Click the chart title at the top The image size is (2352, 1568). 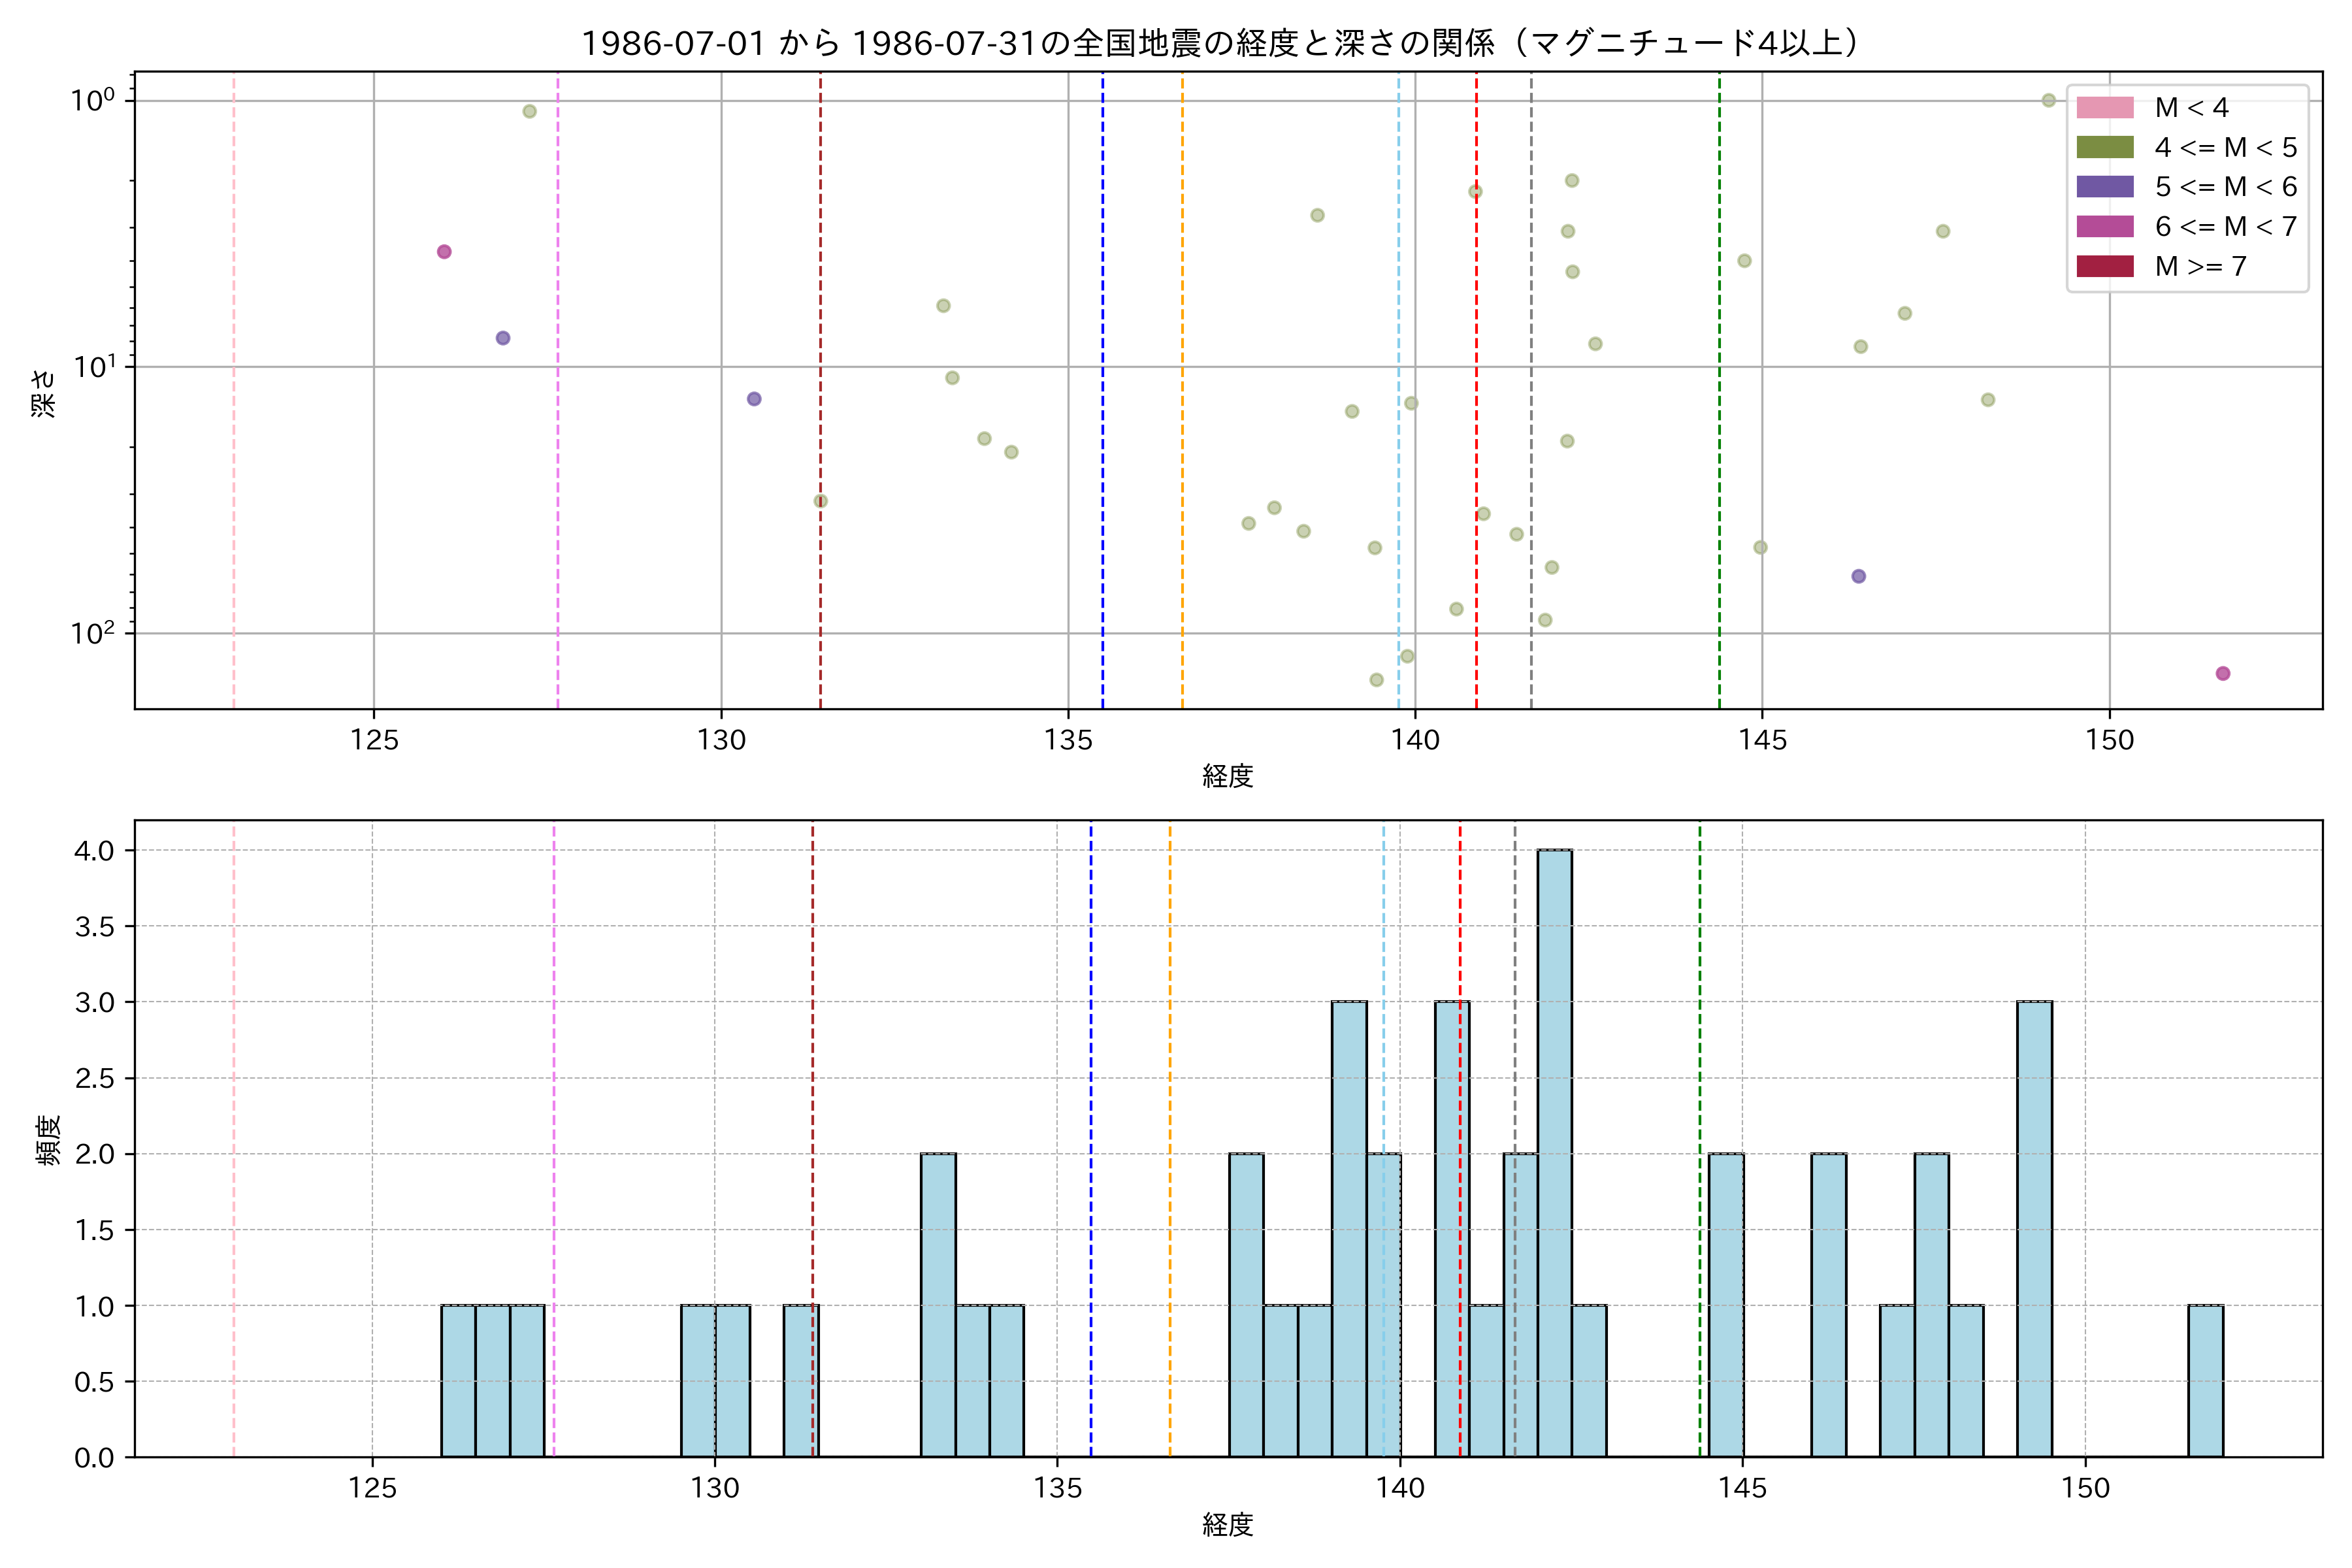click(1221, 43)
